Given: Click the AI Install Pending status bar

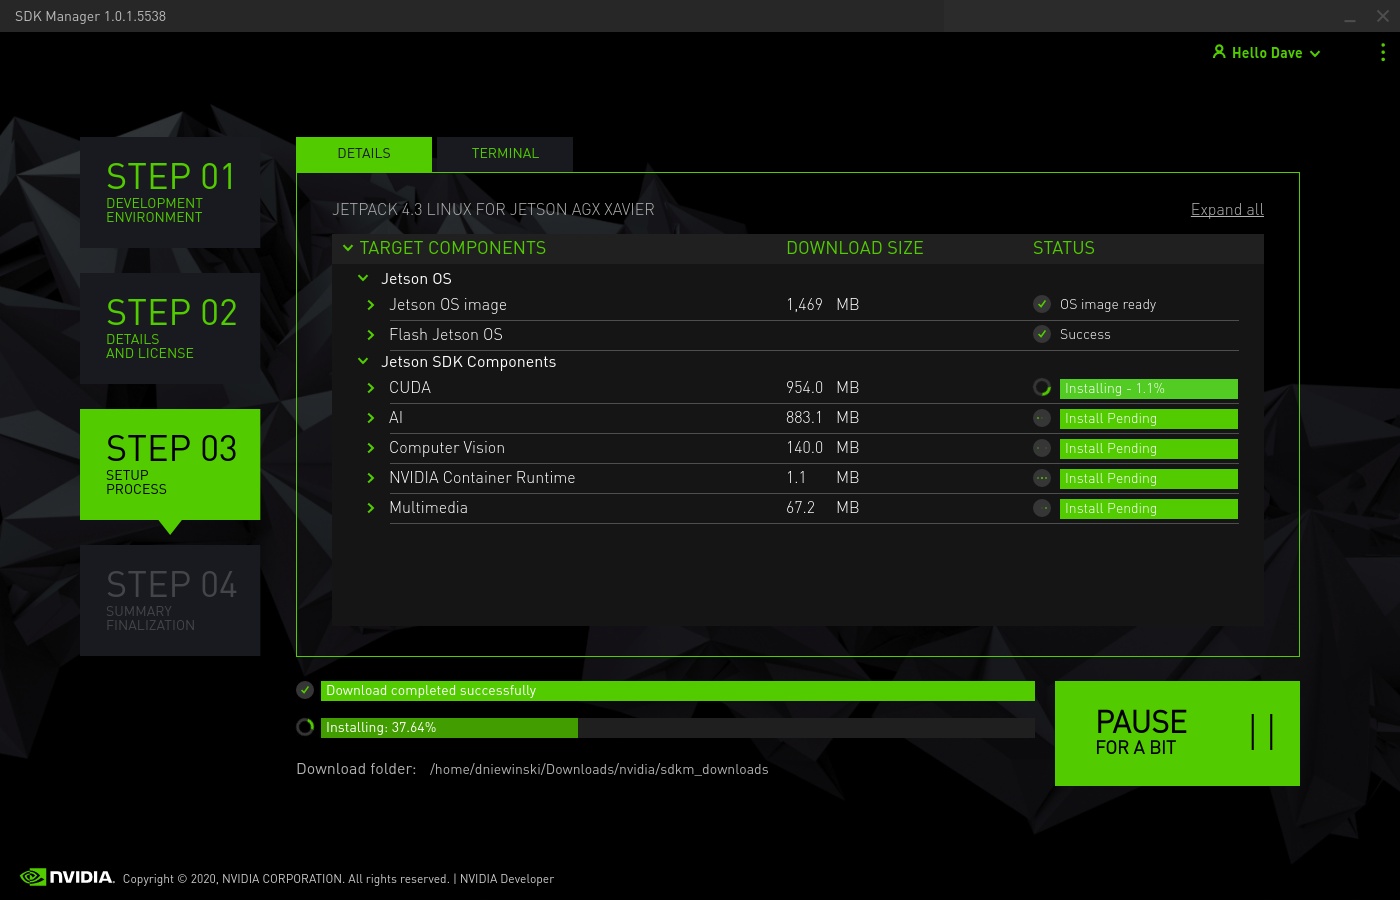Looking at the screenshot, I should (x=1149, y=418).
